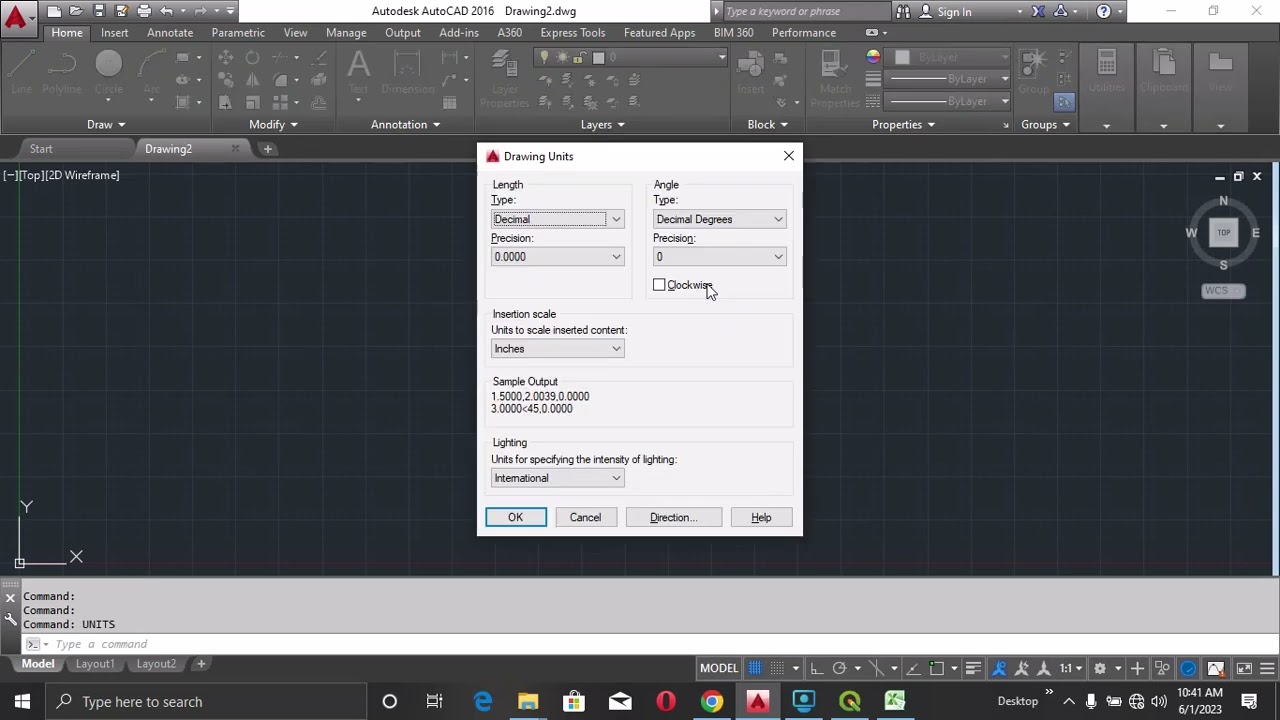Click the MODEL button in status bar
The width and height of the screenshot is (1280, 720).
(x=718, y=668)
